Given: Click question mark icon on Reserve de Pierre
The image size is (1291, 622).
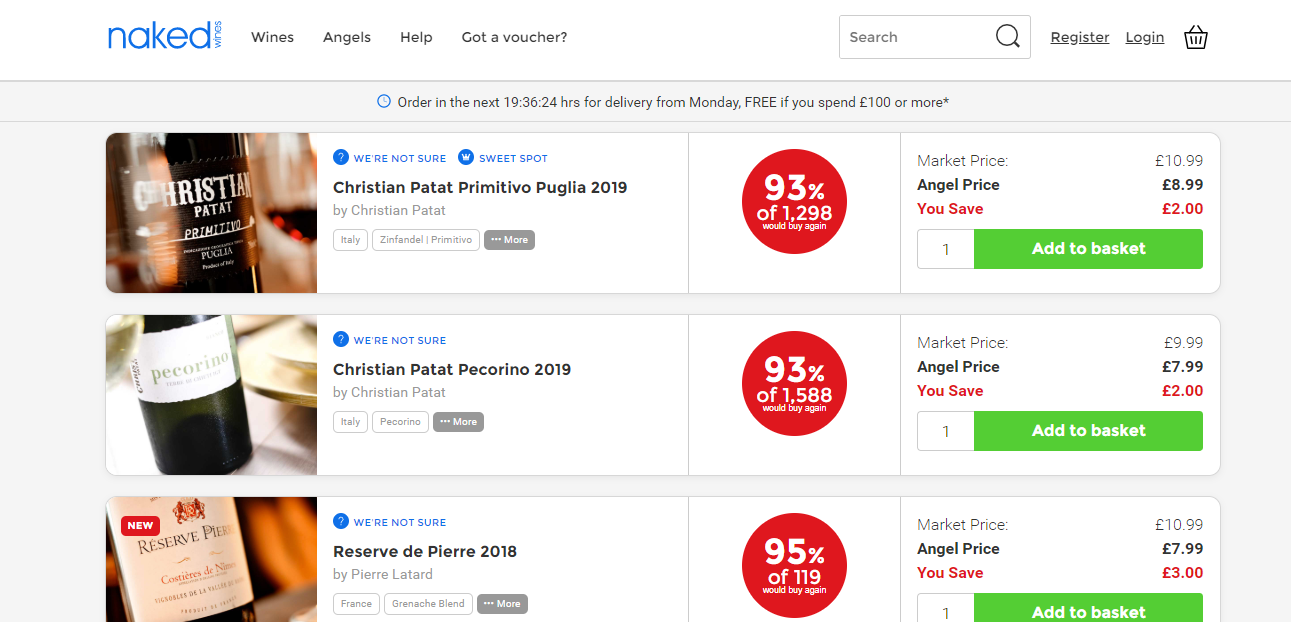Looking at the screenshot, I should pyautogui.click(x=341, y=522).
